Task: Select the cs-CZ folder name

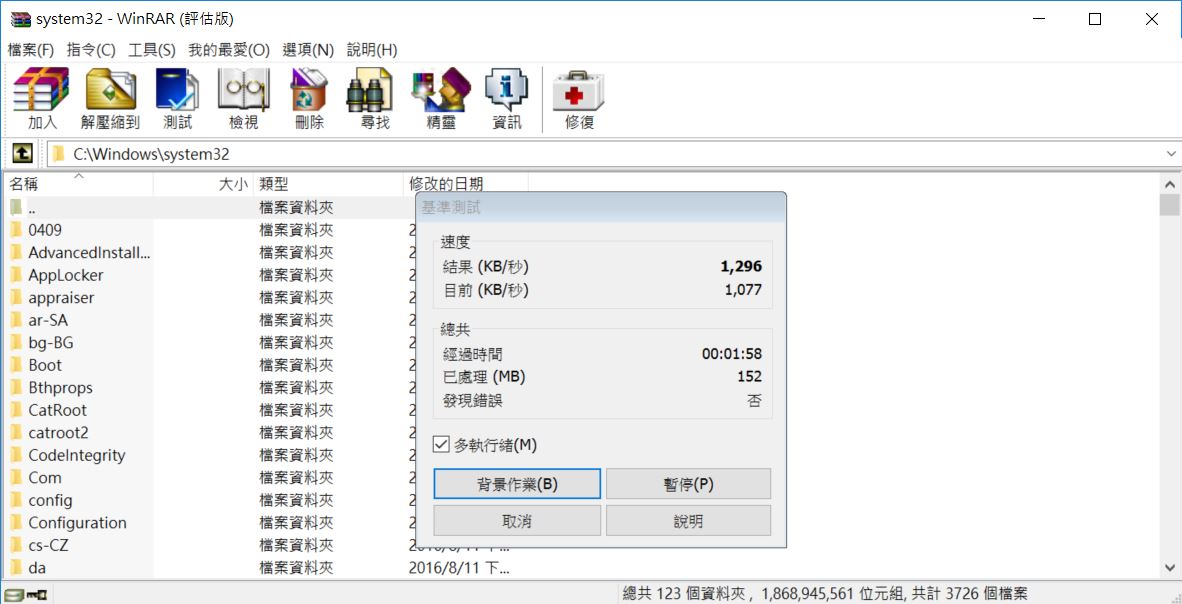Action: 48,545
